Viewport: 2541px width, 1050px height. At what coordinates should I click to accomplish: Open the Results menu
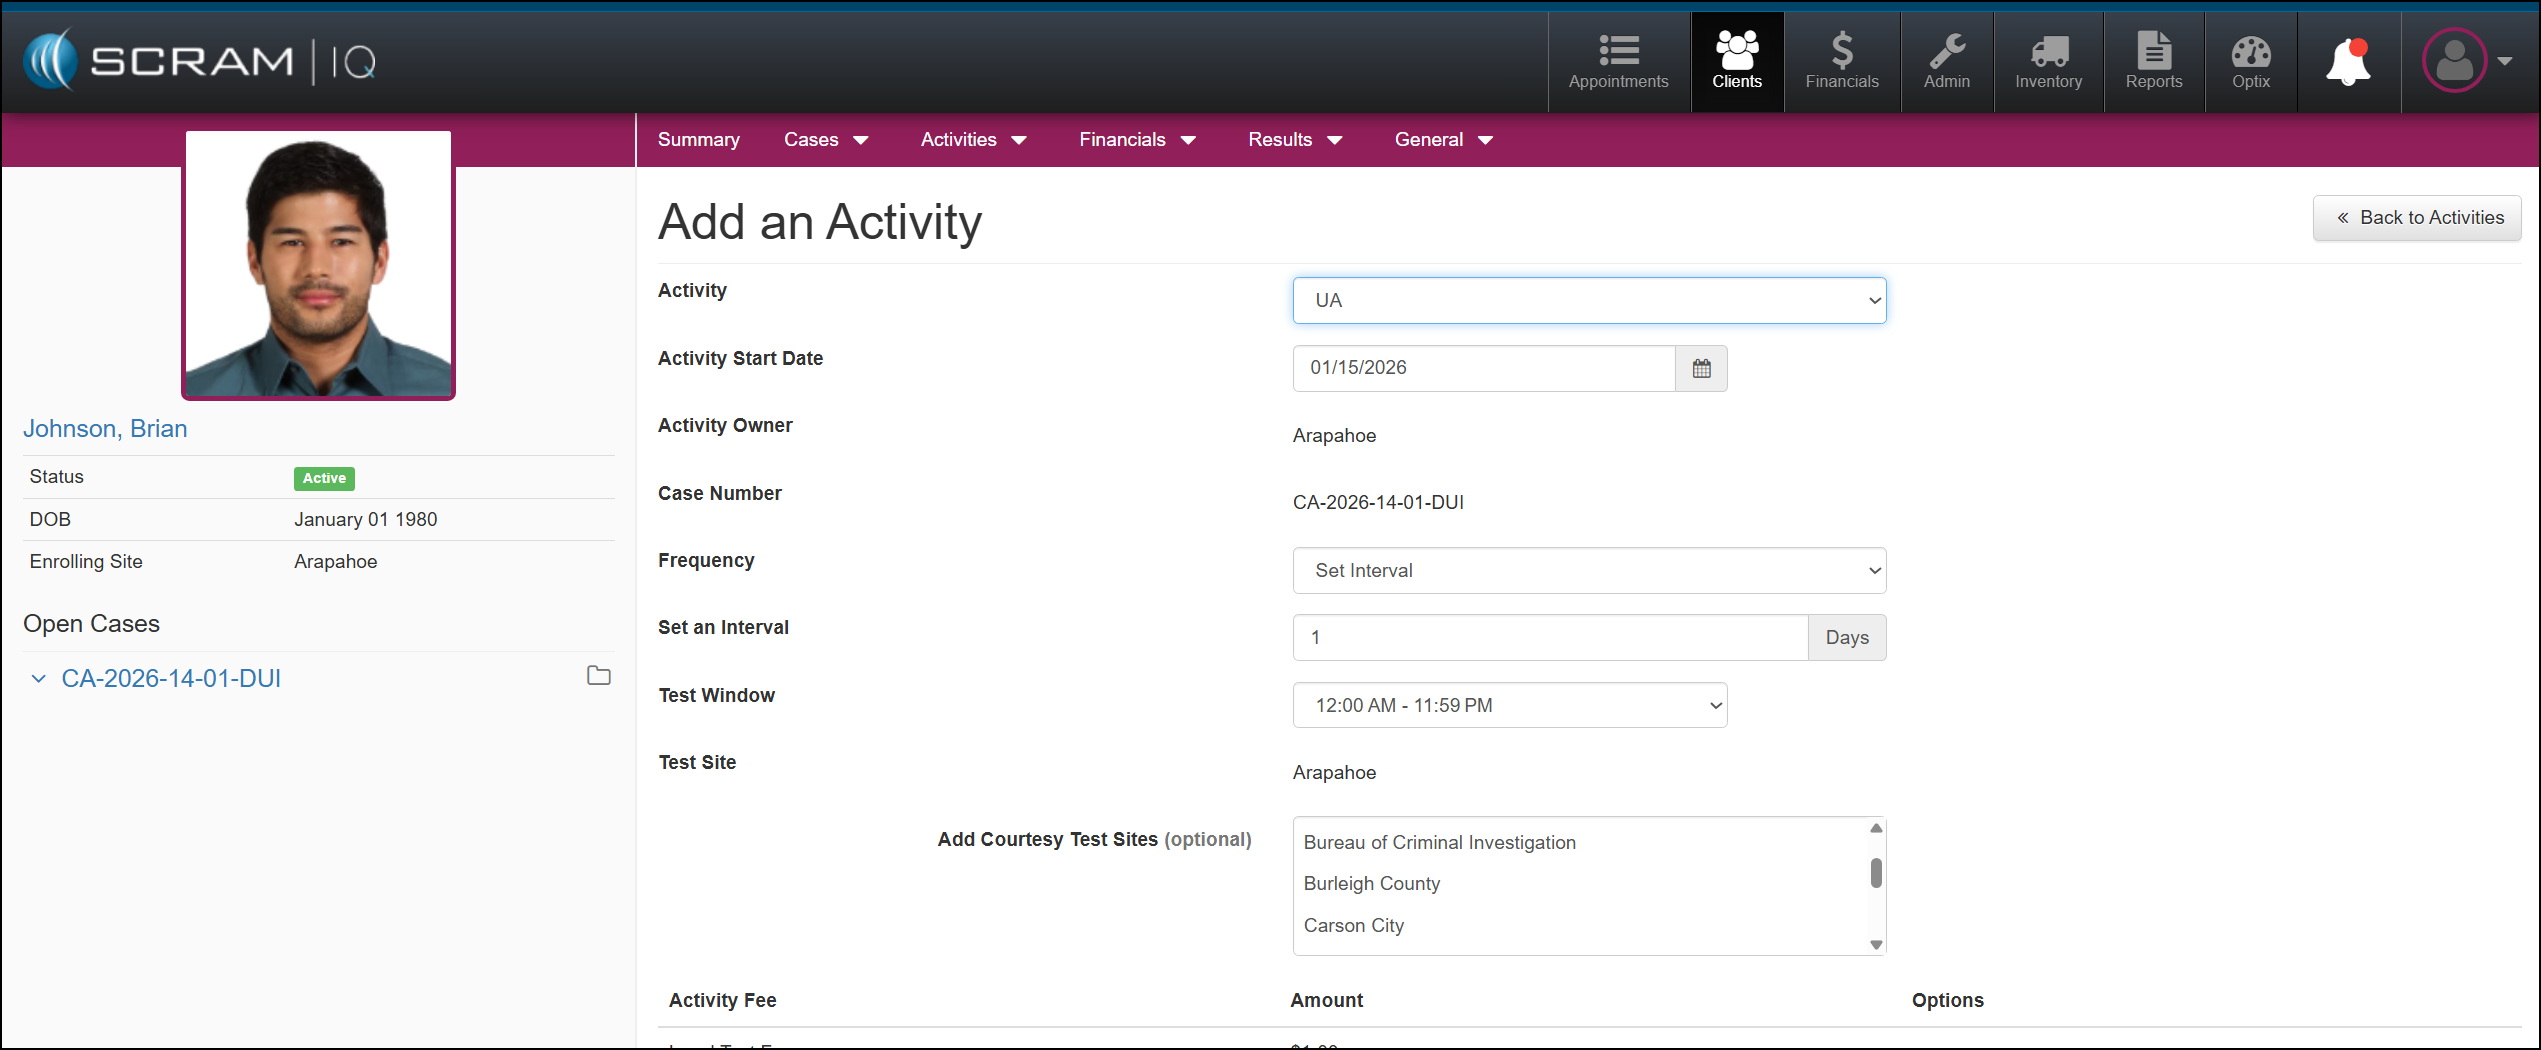pos(1294,140)
